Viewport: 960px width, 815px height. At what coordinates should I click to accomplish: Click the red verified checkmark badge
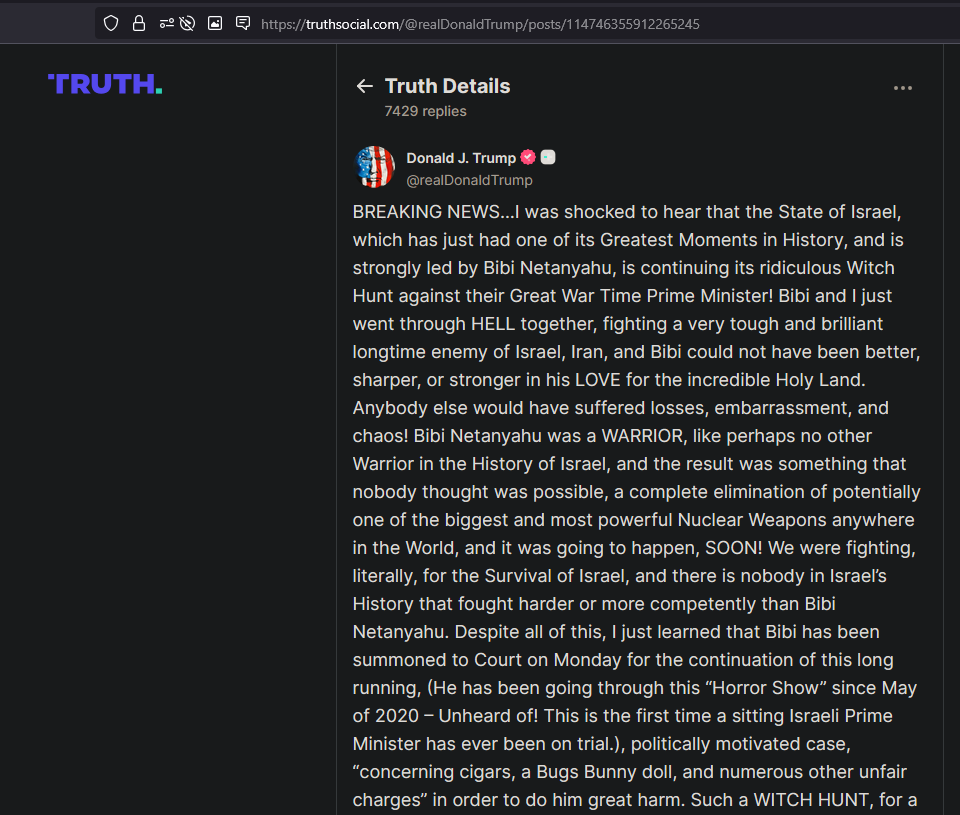[528, 157]
